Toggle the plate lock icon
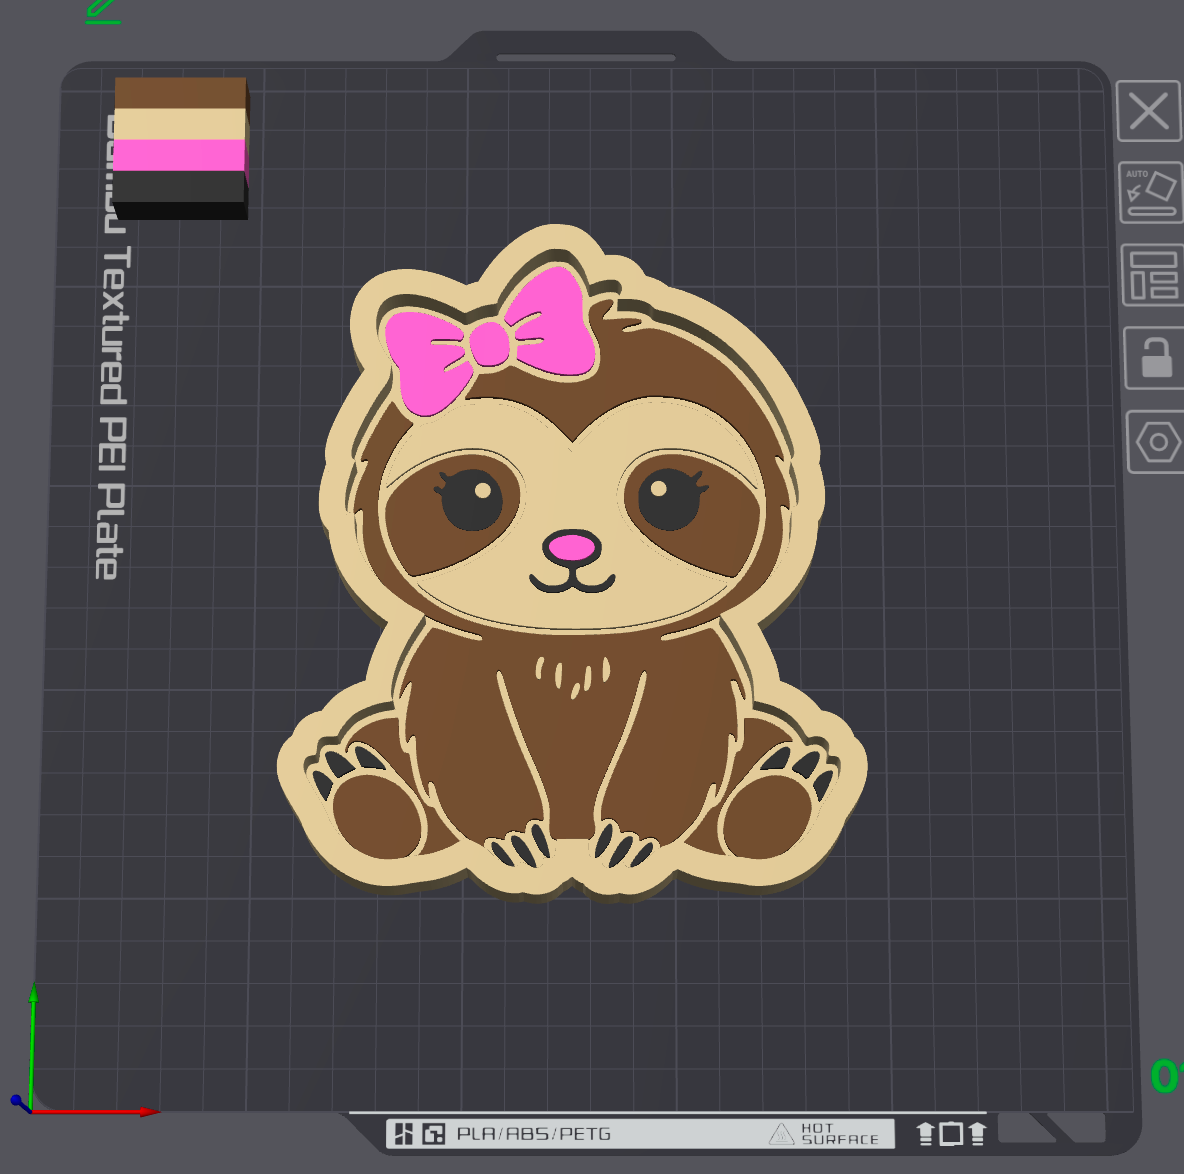The height and width of the screenshot is (1174, 1184). (x=1155, y=358)
